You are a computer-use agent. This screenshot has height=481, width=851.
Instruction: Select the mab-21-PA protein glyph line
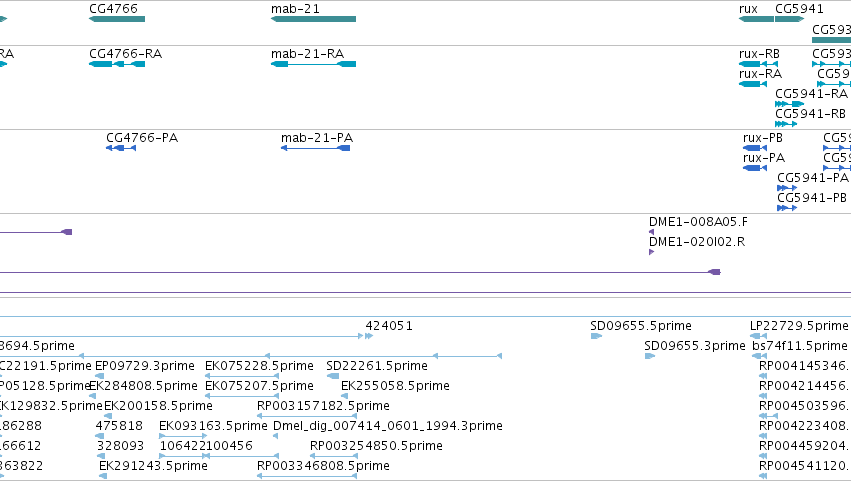click(x=315, y=148)
